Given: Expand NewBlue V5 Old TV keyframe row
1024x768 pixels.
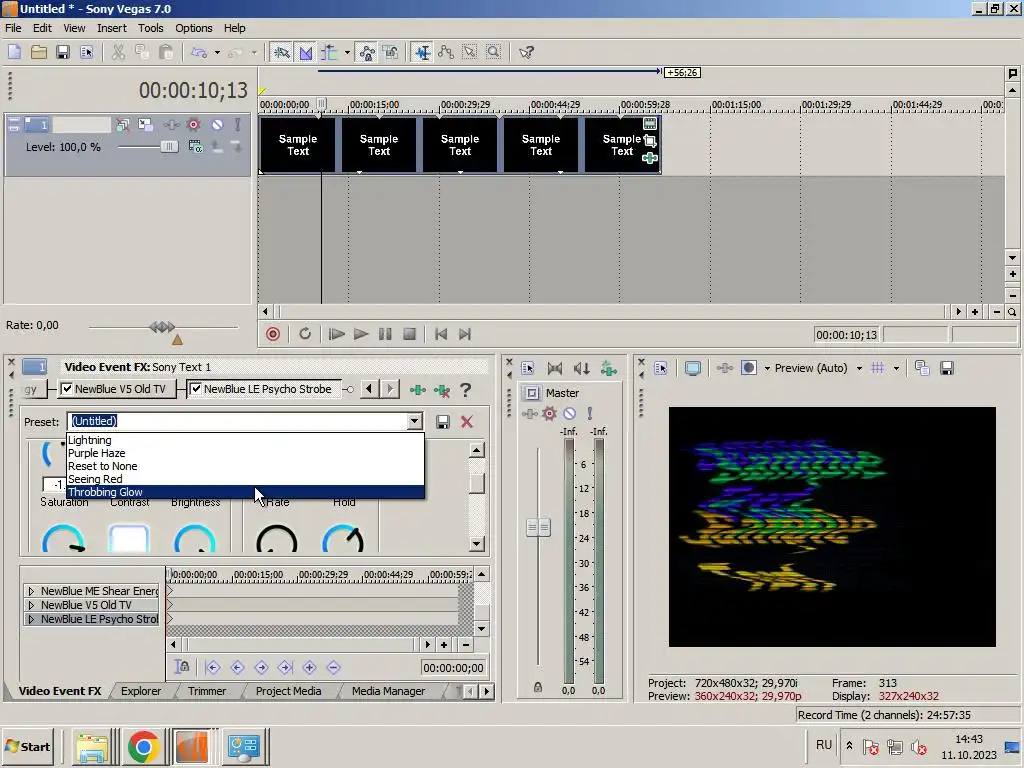Looking at the screenshot, I should click(x=31, y=605).
